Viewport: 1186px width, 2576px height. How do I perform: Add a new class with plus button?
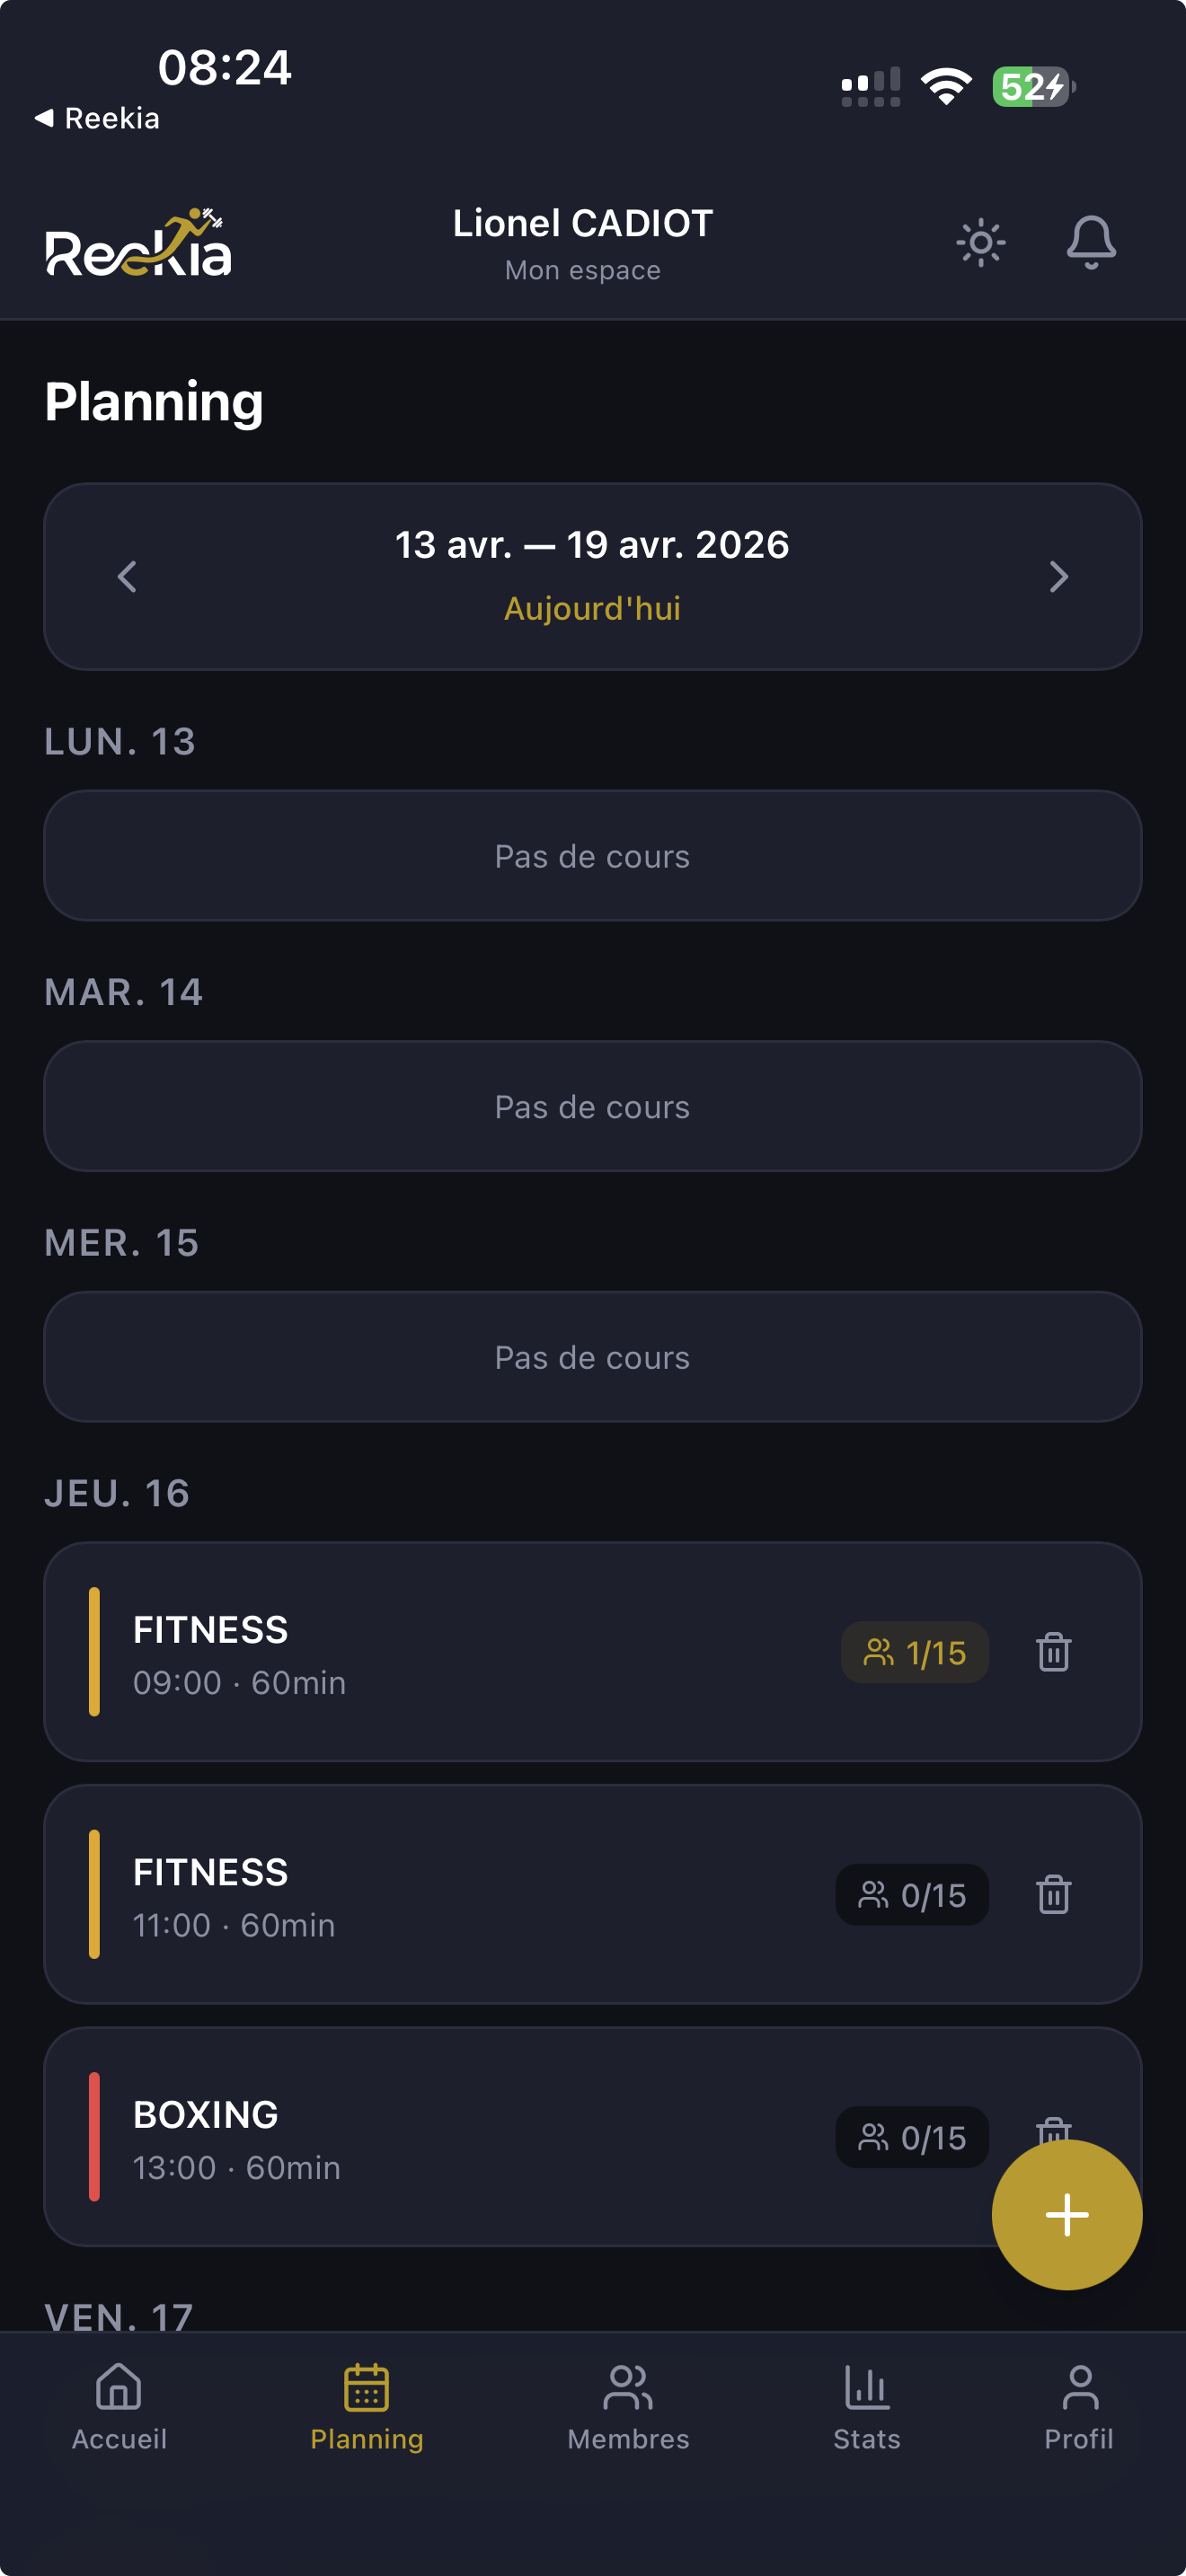[x=1066, y=2214]
